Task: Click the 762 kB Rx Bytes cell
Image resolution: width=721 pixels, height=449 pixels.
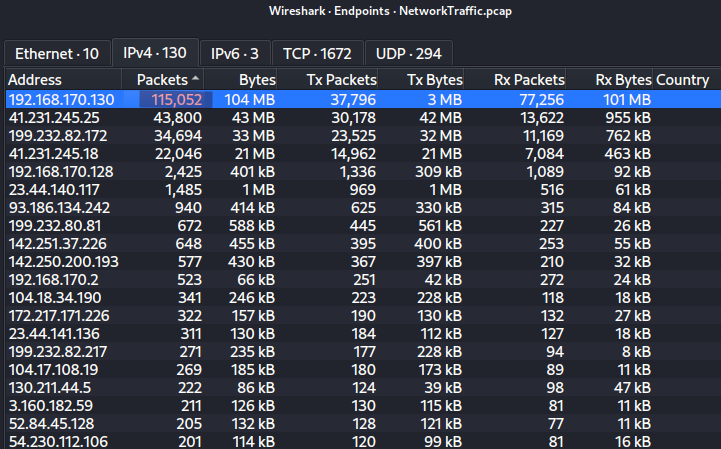Action: point(629,136)
